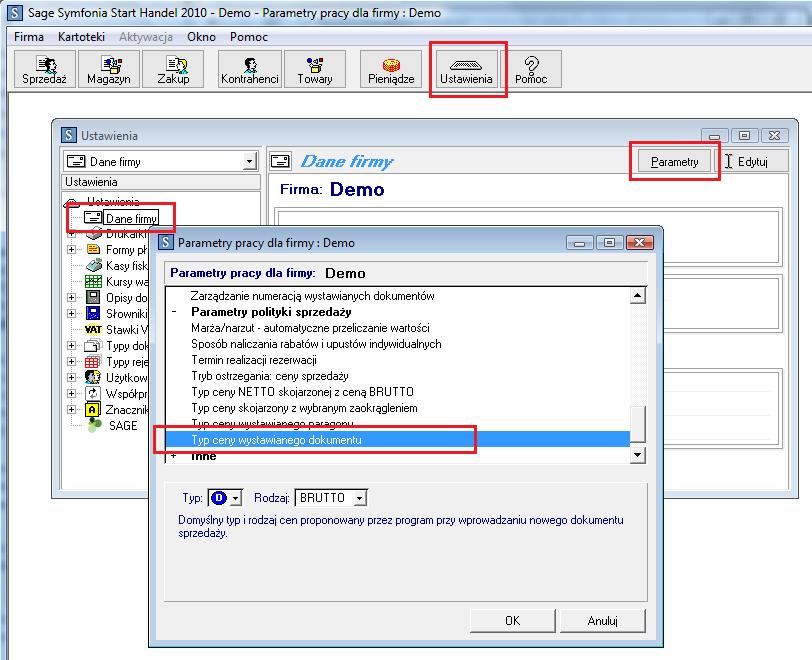Click the Parametry button
812x660 pixels.
pyautogui.click(x=674, y=162)
